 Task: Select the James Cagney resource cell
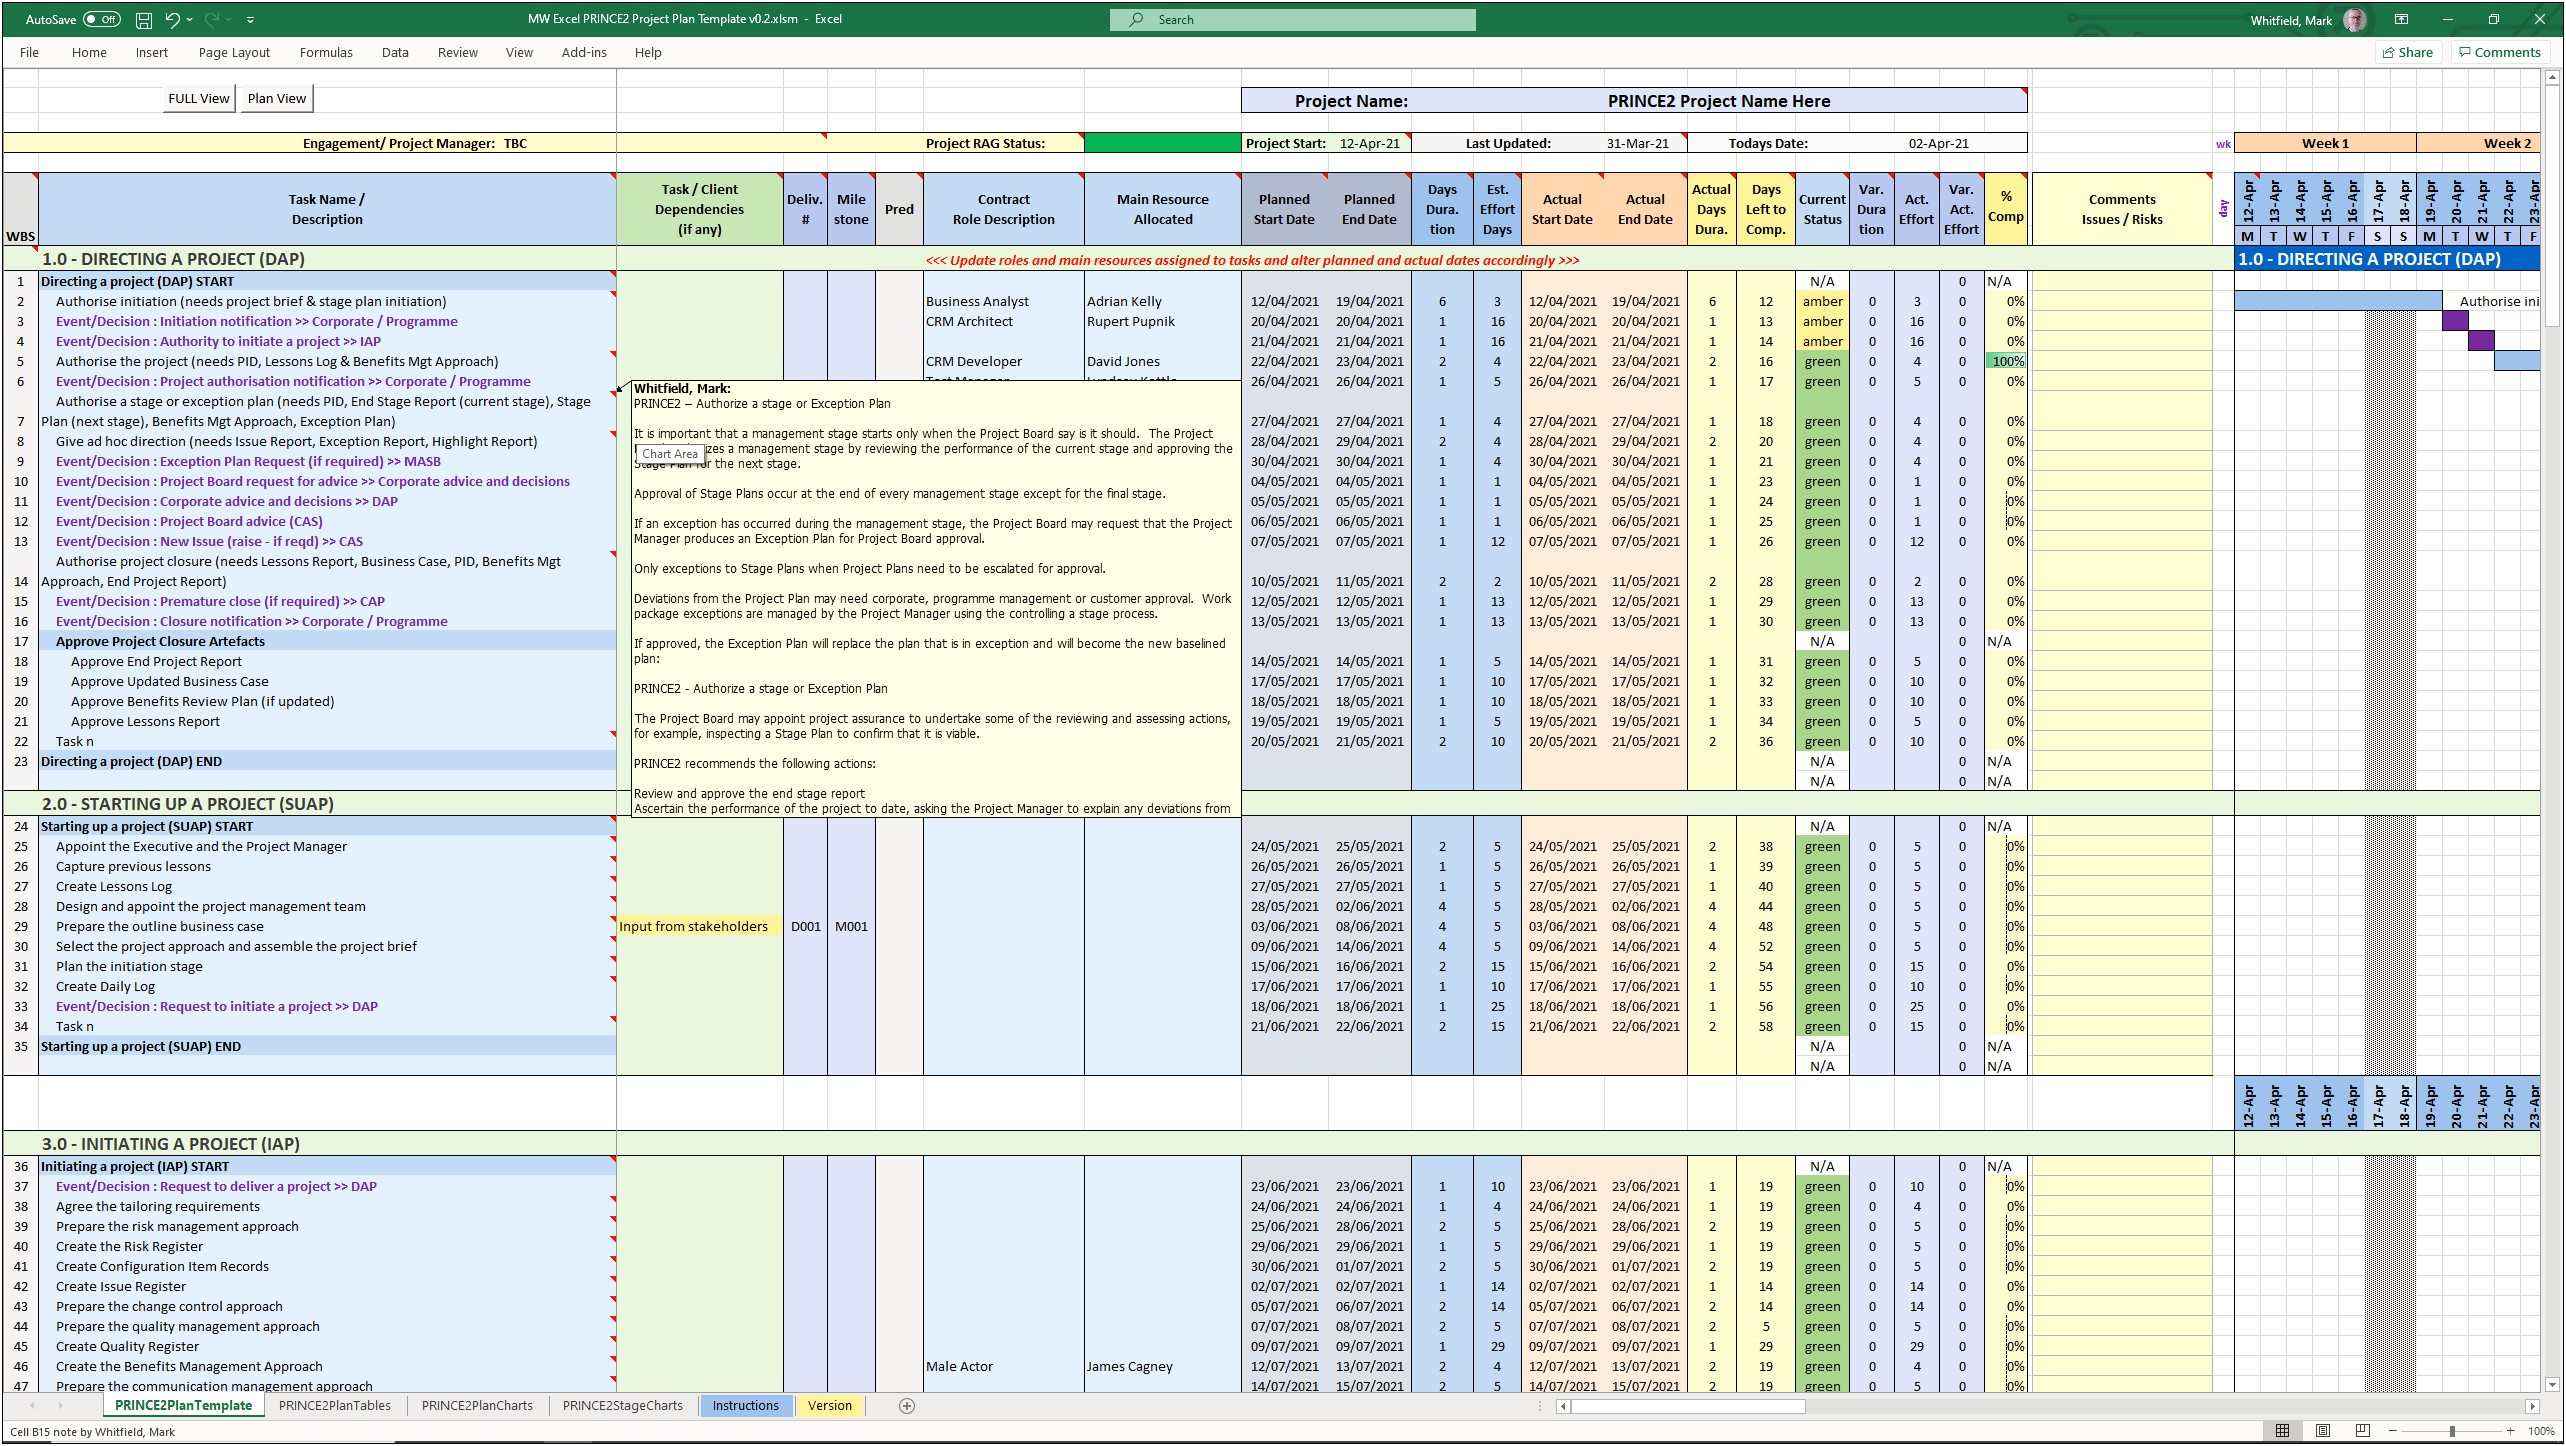pyautogui.click(x=1162, y=1366)
